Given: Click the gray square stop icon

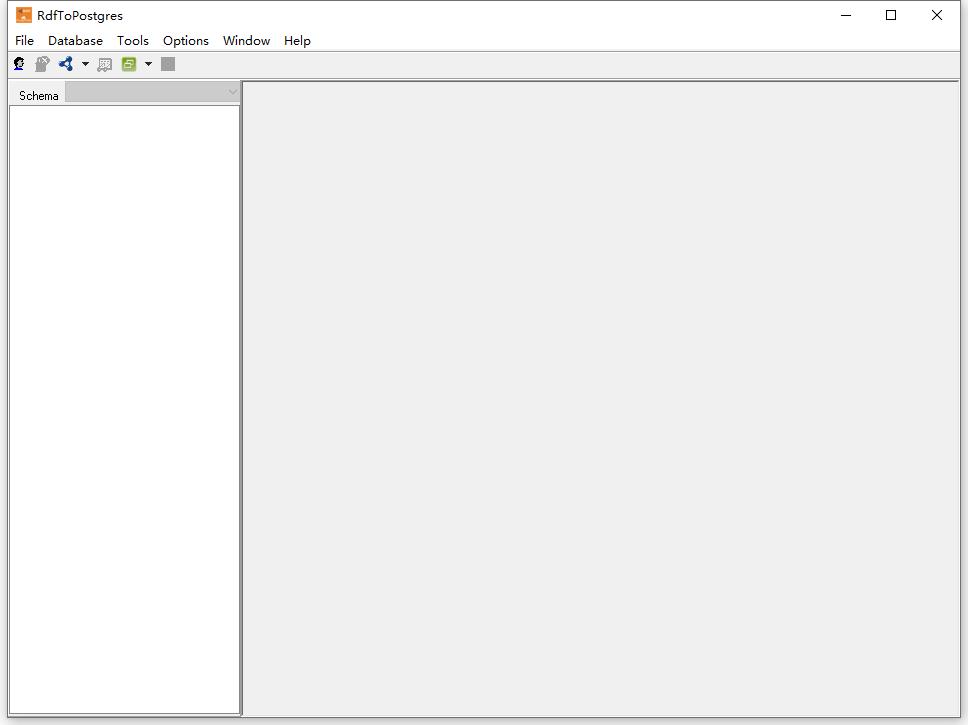Looking at the screenshot, I should pyautogui.click(x=168, y=64).
